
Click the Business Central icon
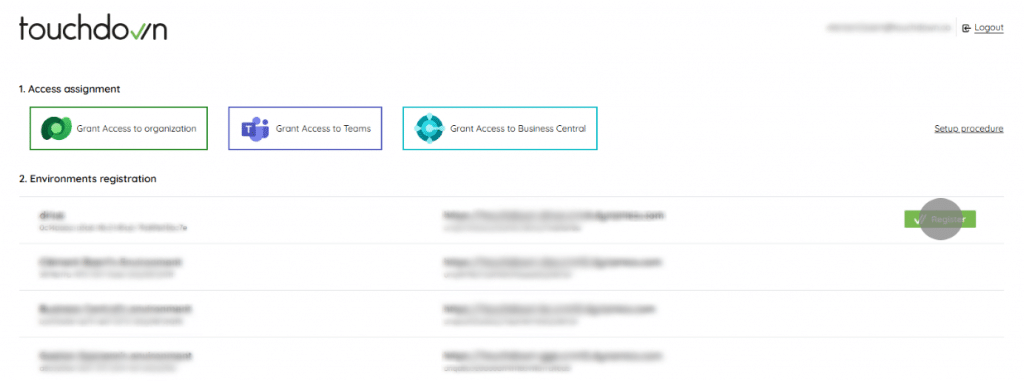tap(429, 129)
